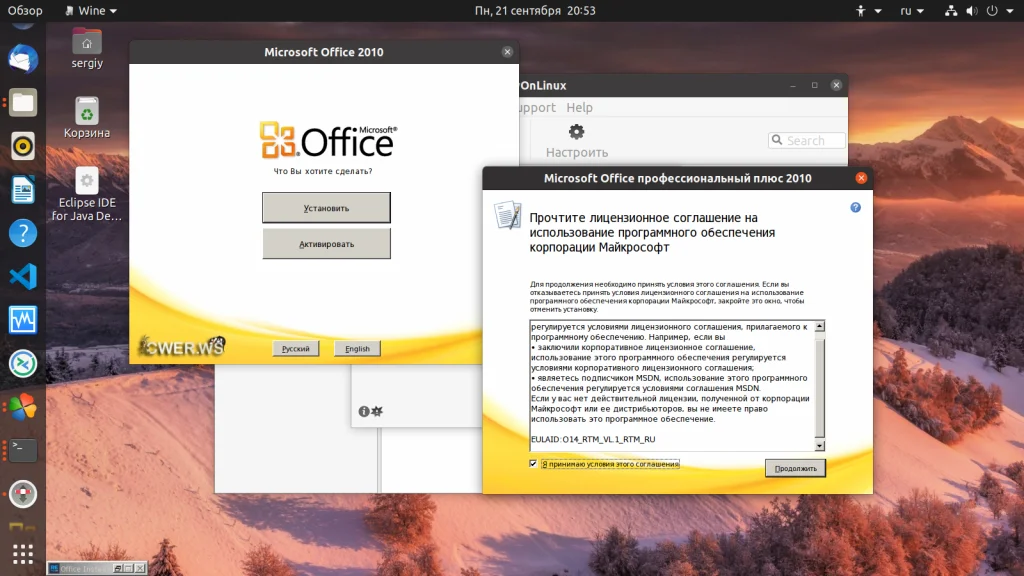Click the volume speaker icon
This screenshot has height=576, width=1024.
coord(972,10)
